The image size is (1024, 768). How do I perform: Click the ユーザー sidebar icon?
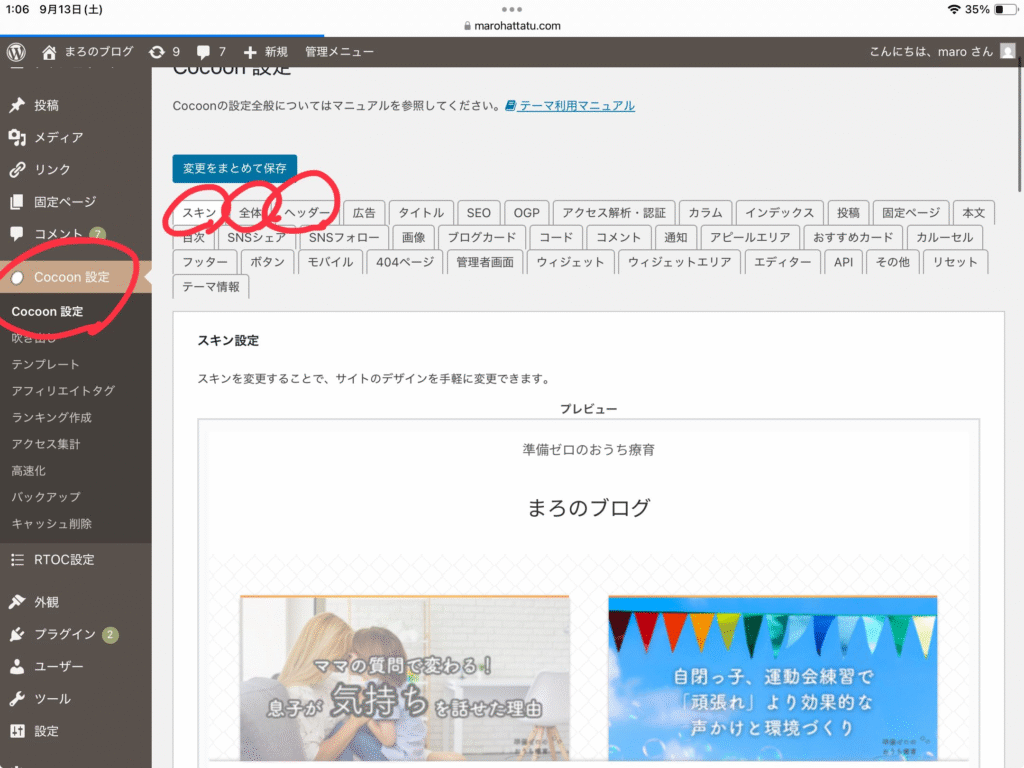point(17,667)
